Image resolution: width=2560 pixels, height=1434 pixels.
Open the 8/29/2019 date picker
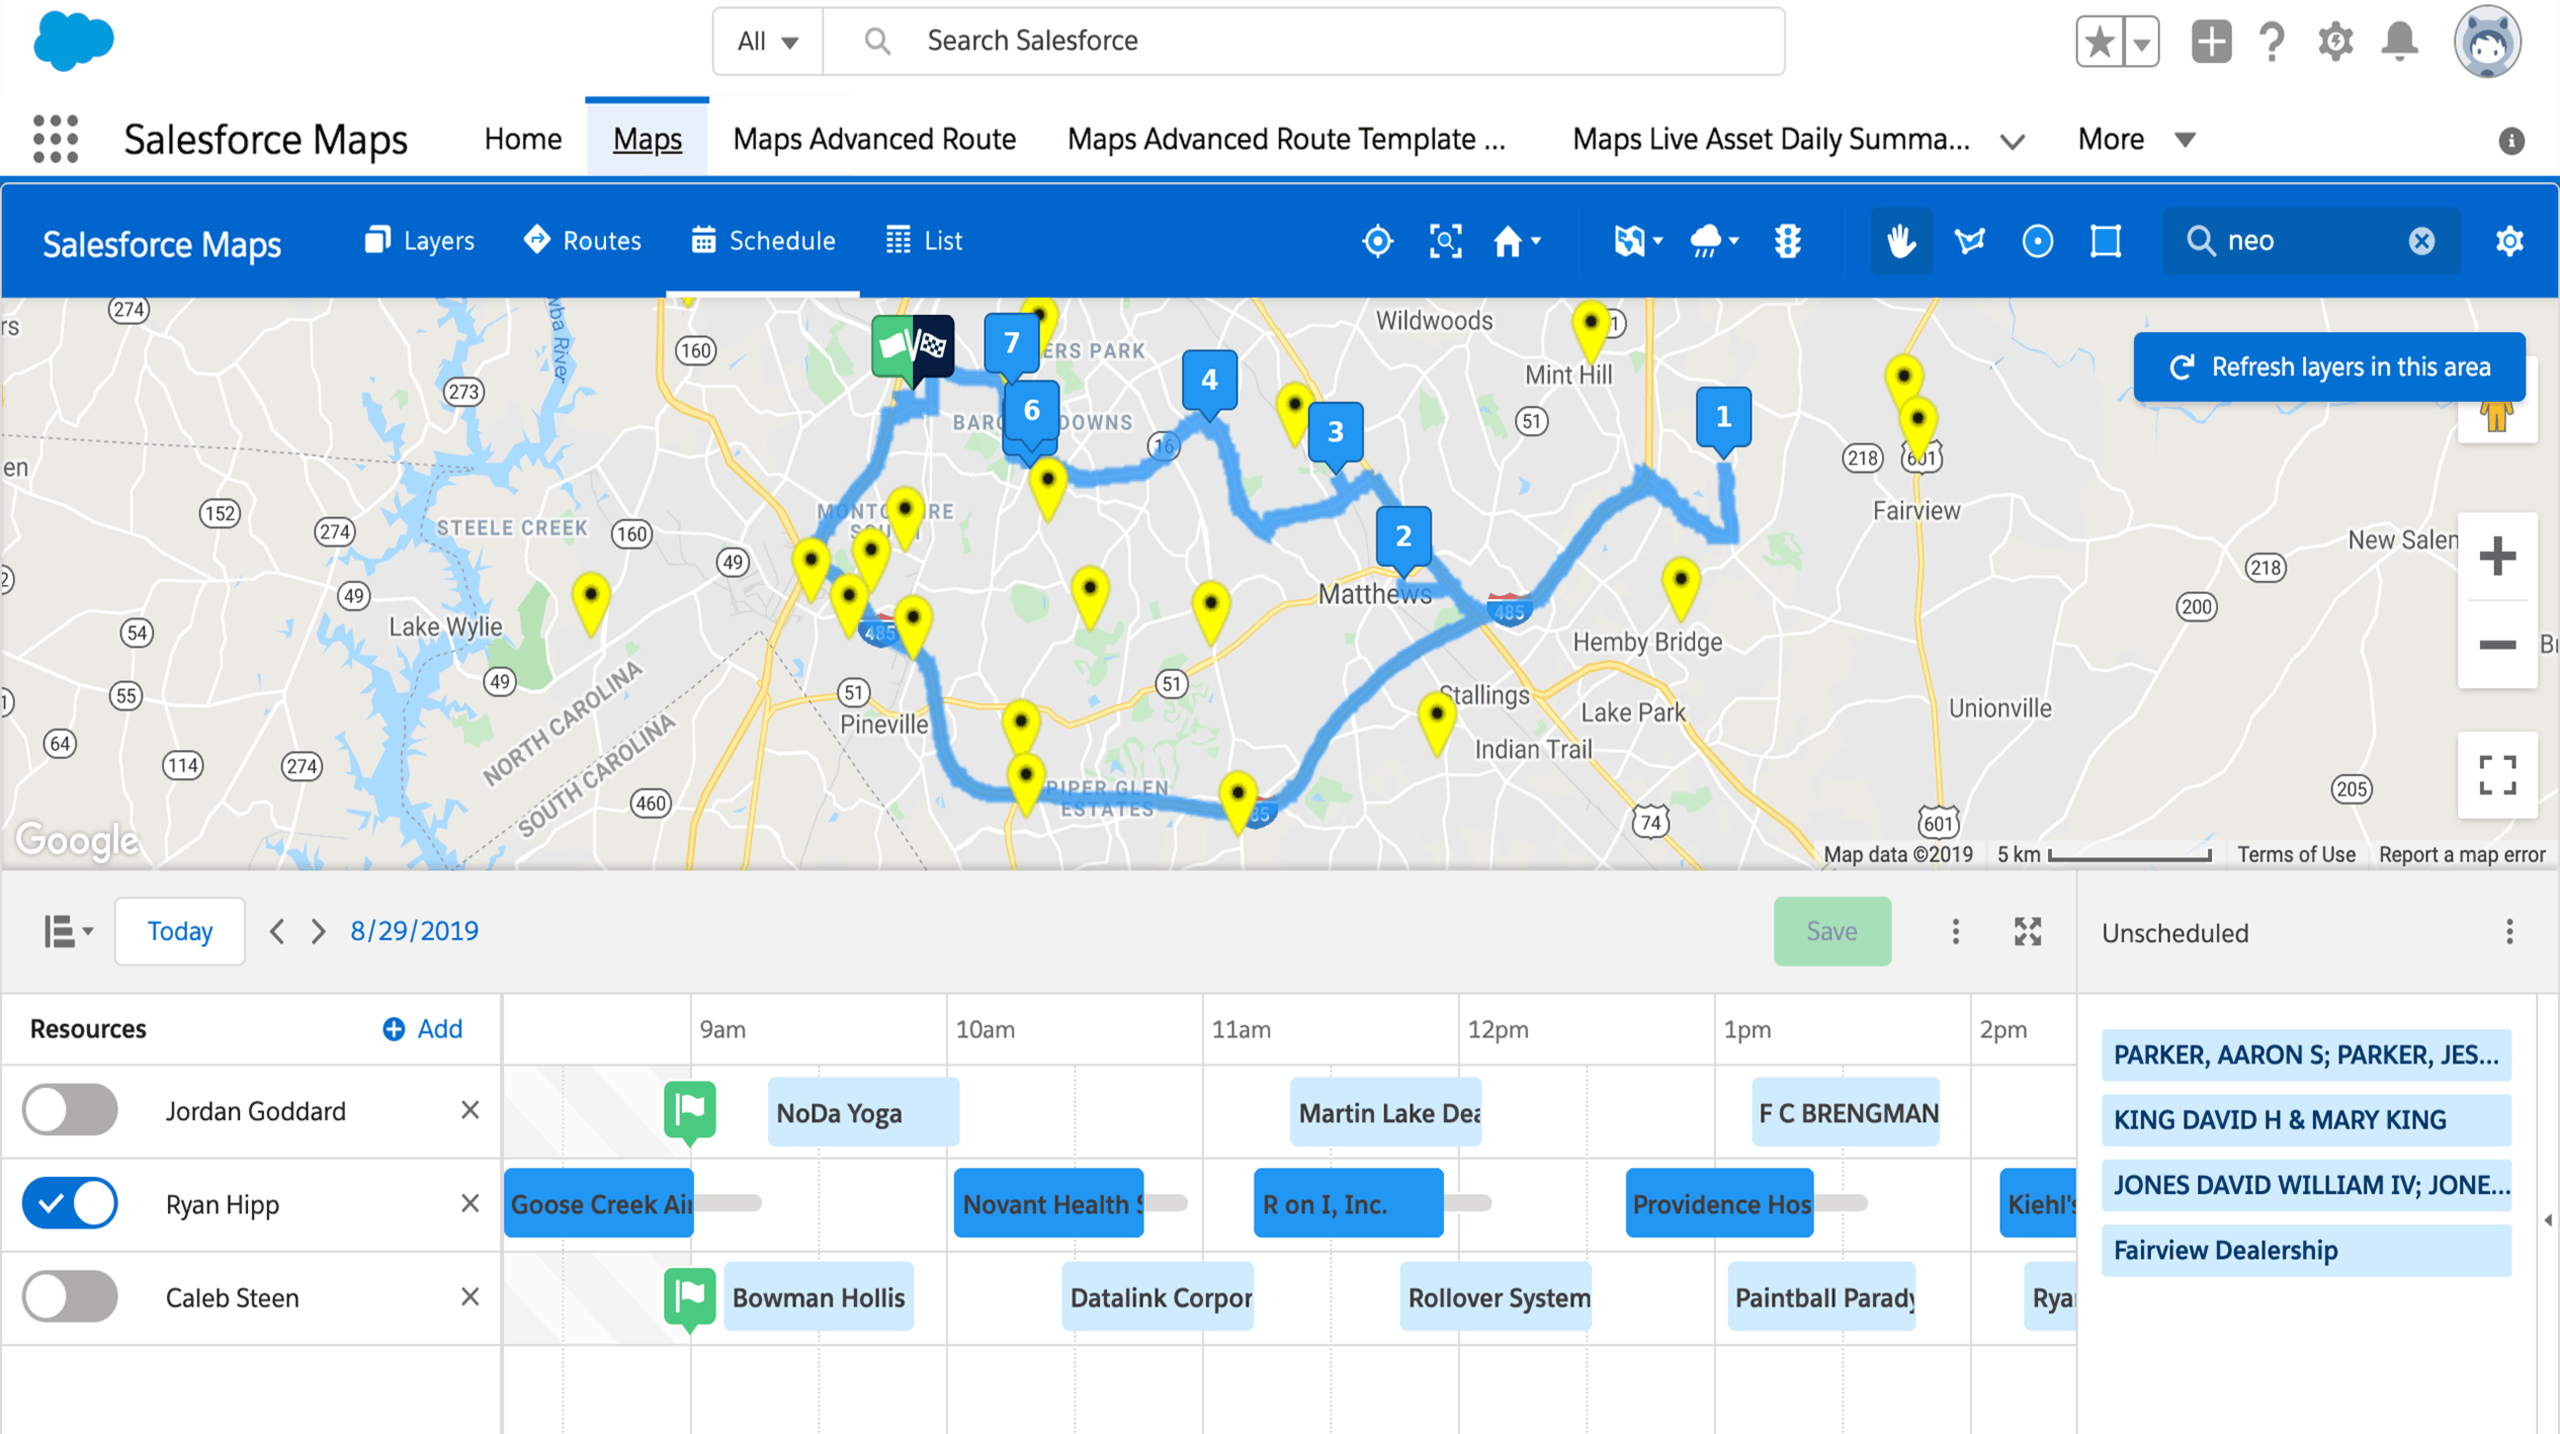(x=414, y=931)
